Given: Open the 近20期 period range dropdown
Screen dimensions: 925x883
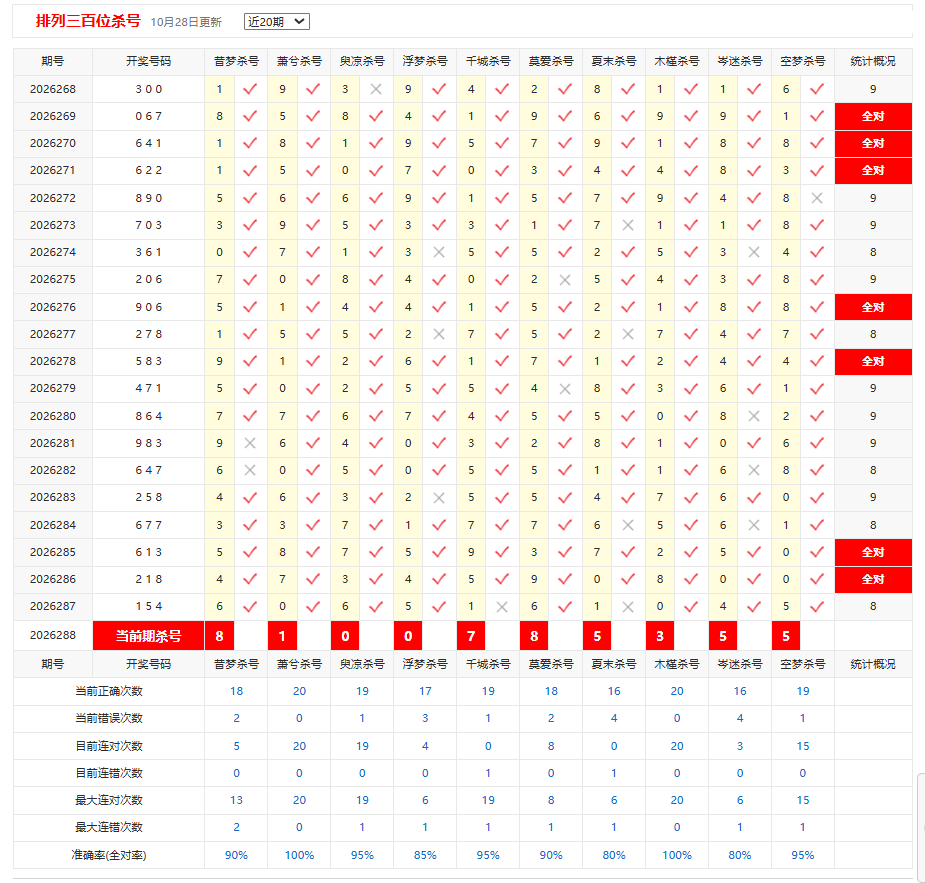Looking at the screenshot, I should click(277, 22).
